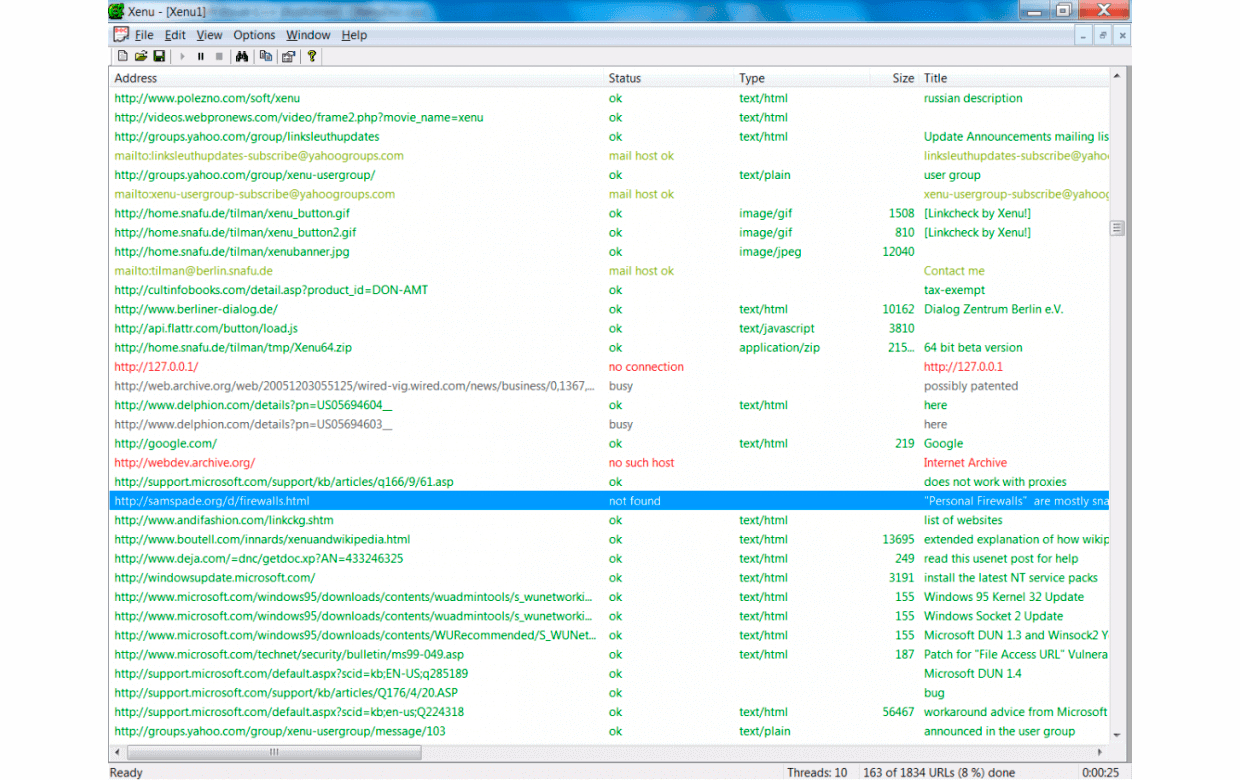Open the Help menu in the menu bar
The width and height of the screenshot is (1240, 780).
pyautogui.click(x=354, y=35)
